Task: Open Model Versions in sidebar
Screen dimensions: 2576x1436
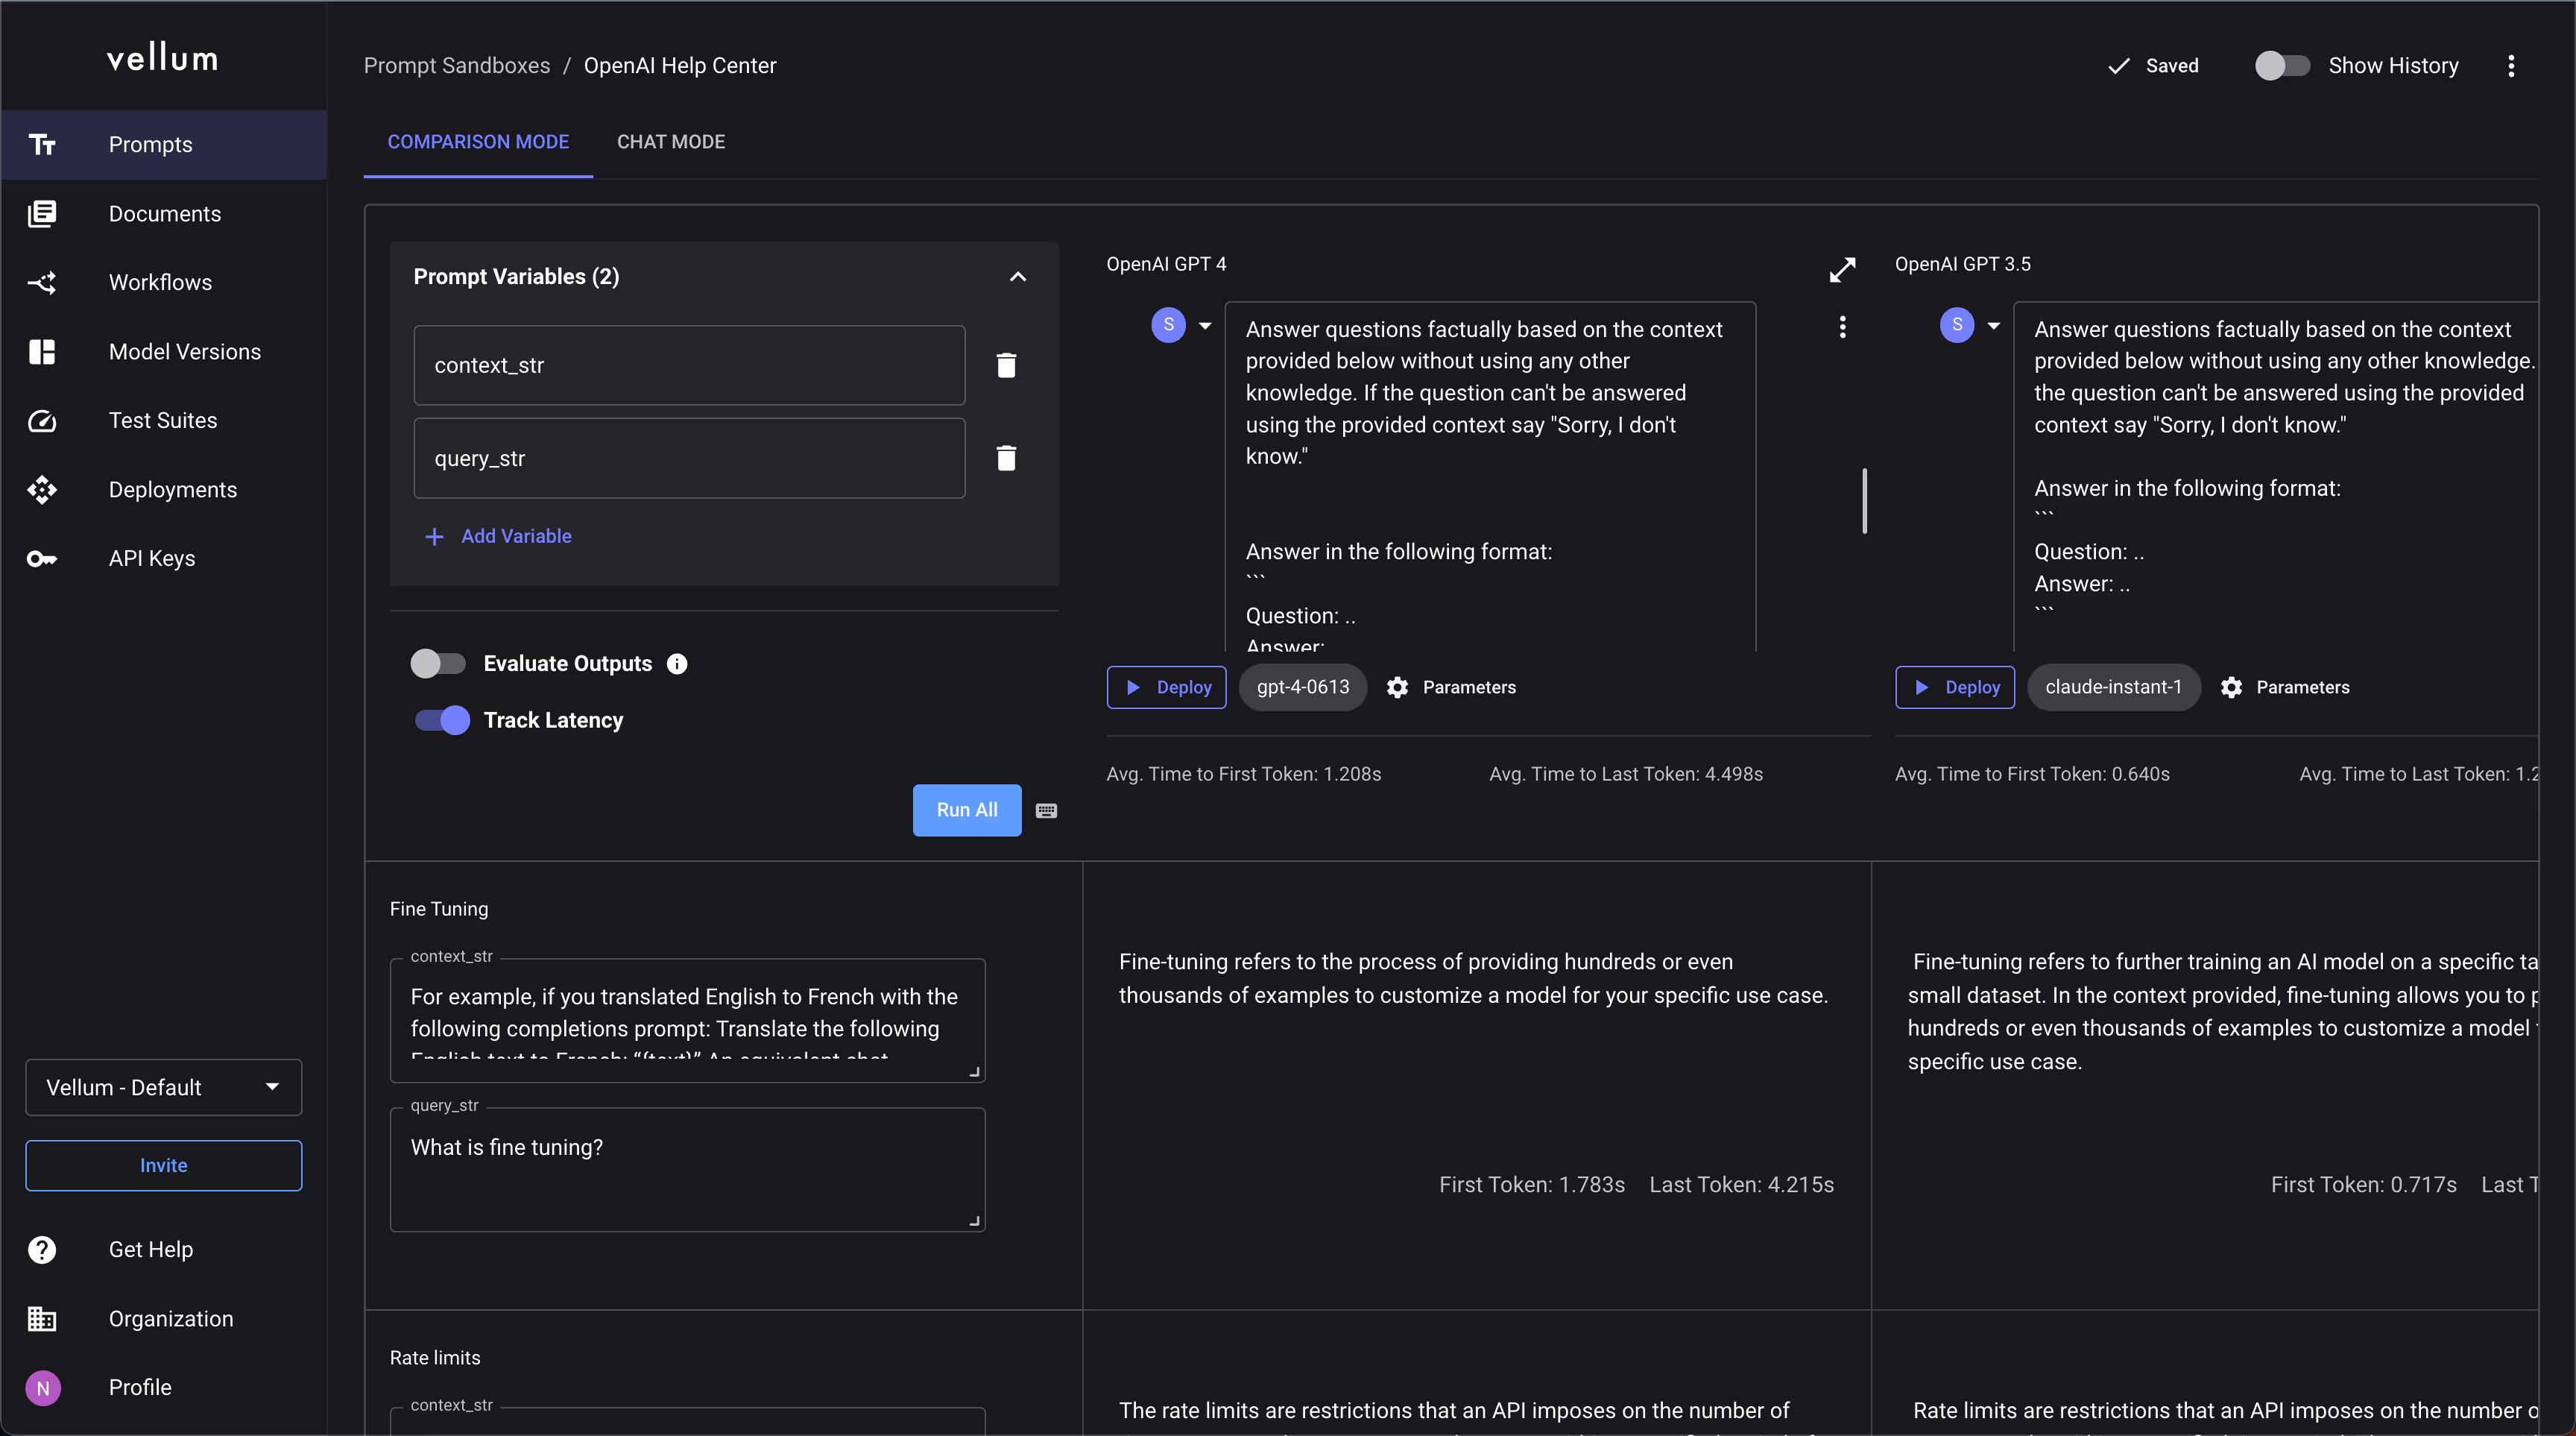Action: pos(163,351)
